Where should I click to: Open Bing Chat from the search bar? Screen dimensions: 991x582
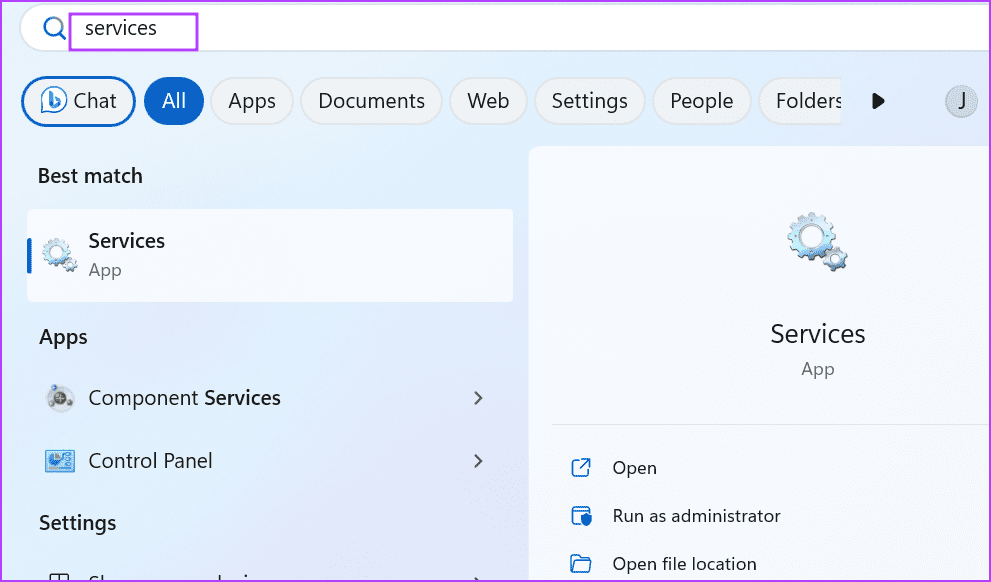pos(78,101)
